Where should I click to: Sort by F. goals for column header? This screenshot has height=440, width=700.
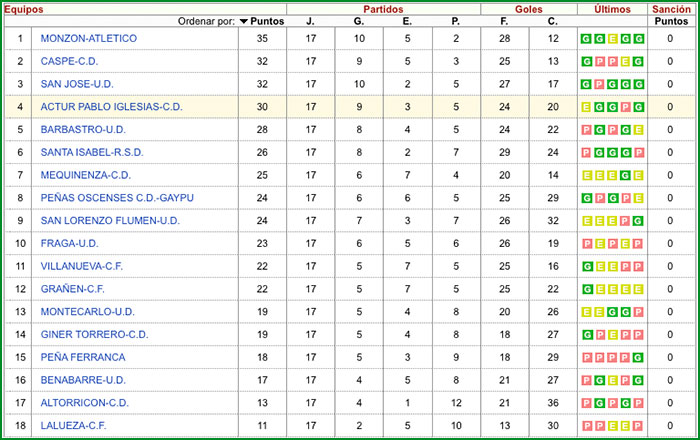[504, 21]
